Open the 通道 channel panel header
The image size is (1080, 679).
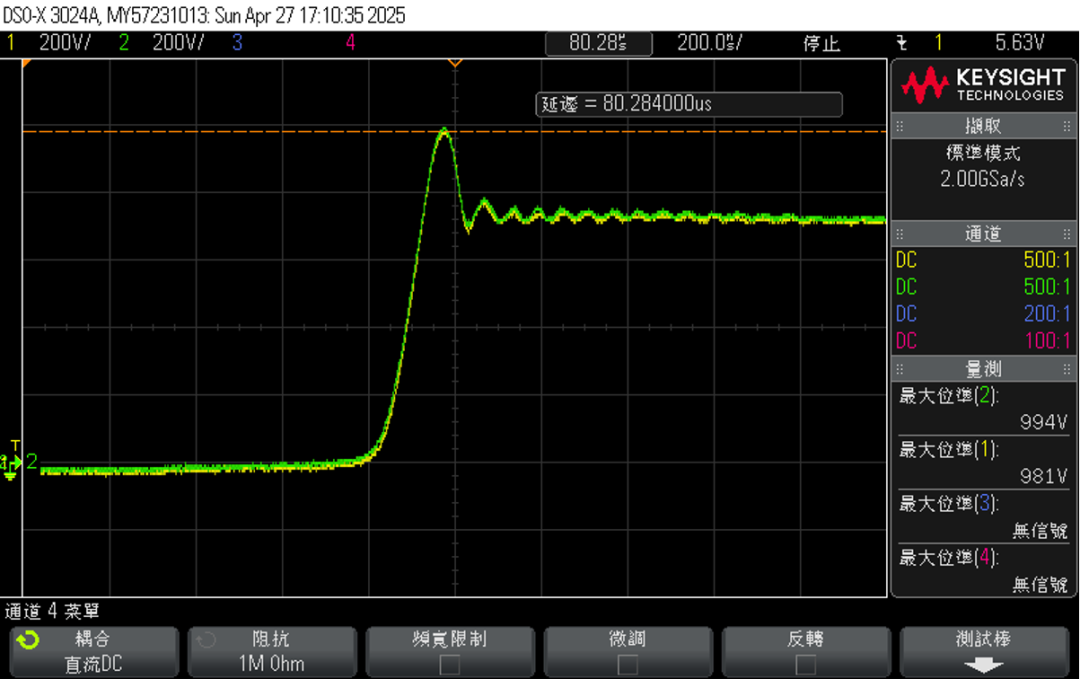[x=982, y=234]
